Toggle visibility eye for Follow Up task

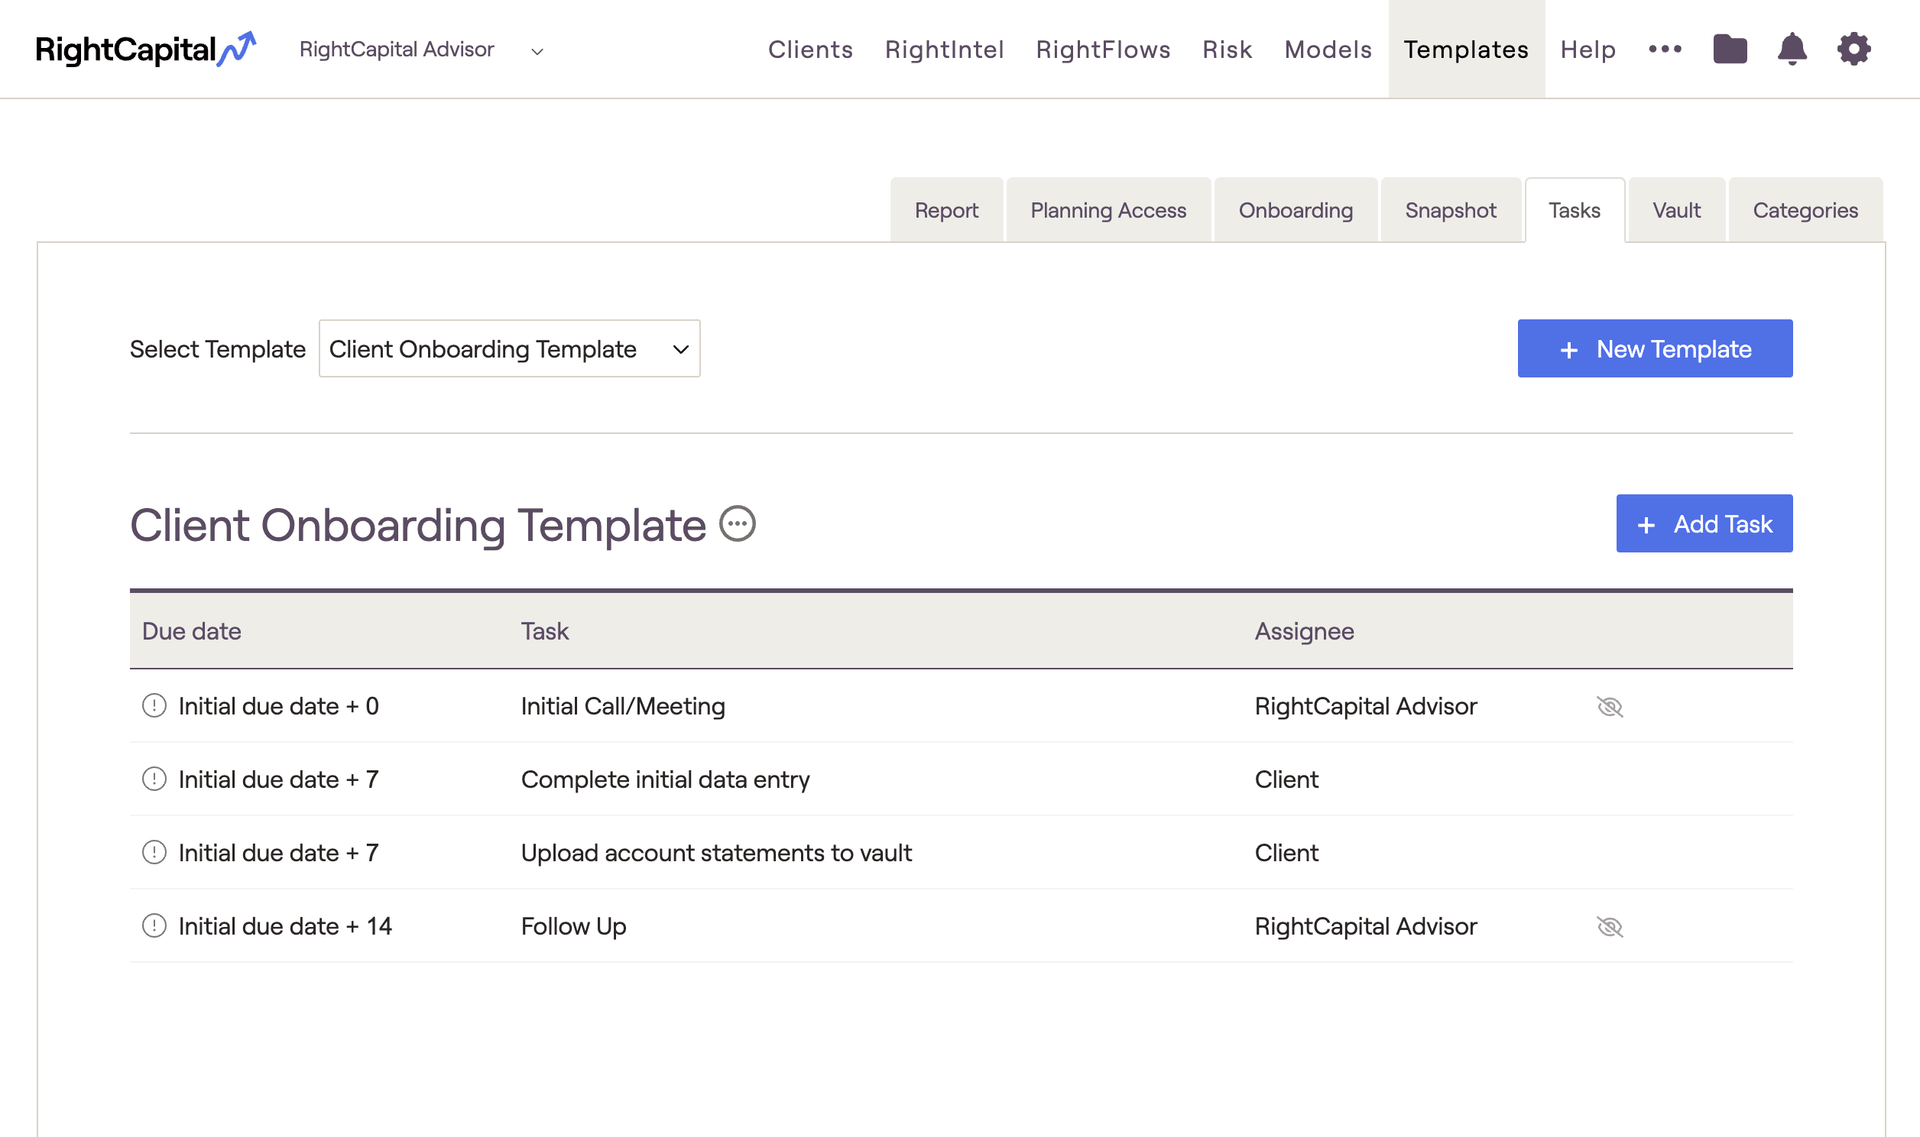click(1610, 927)
